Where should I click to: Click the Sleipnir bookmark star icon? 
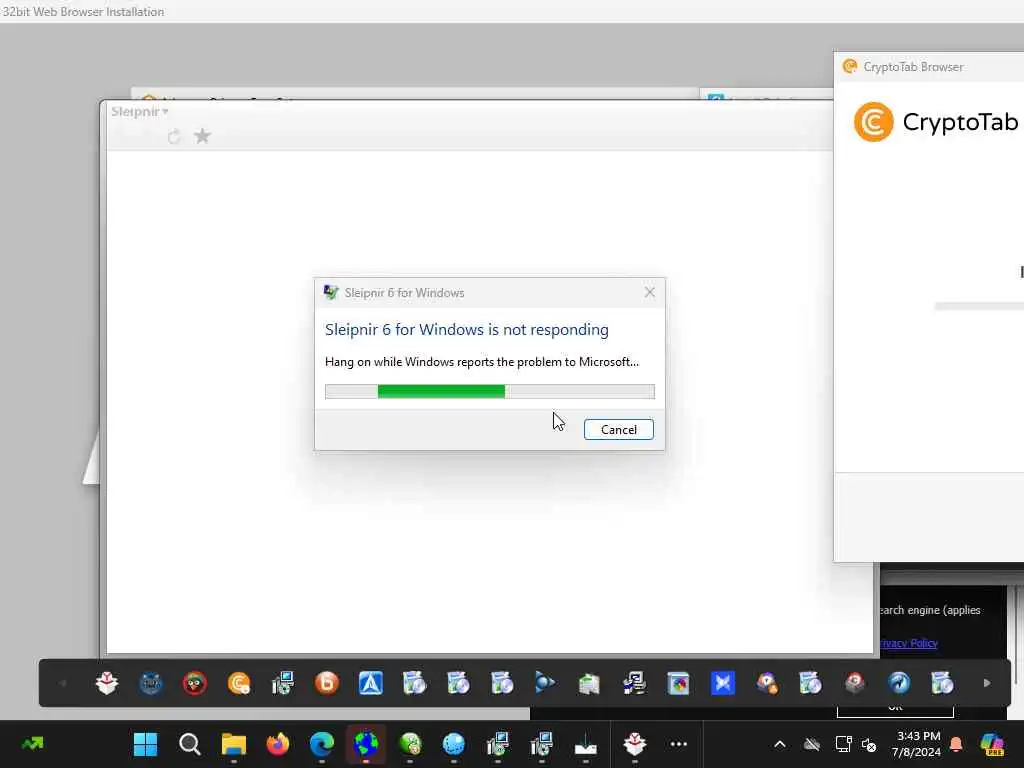pyautogui.click(x=202, y=136)
